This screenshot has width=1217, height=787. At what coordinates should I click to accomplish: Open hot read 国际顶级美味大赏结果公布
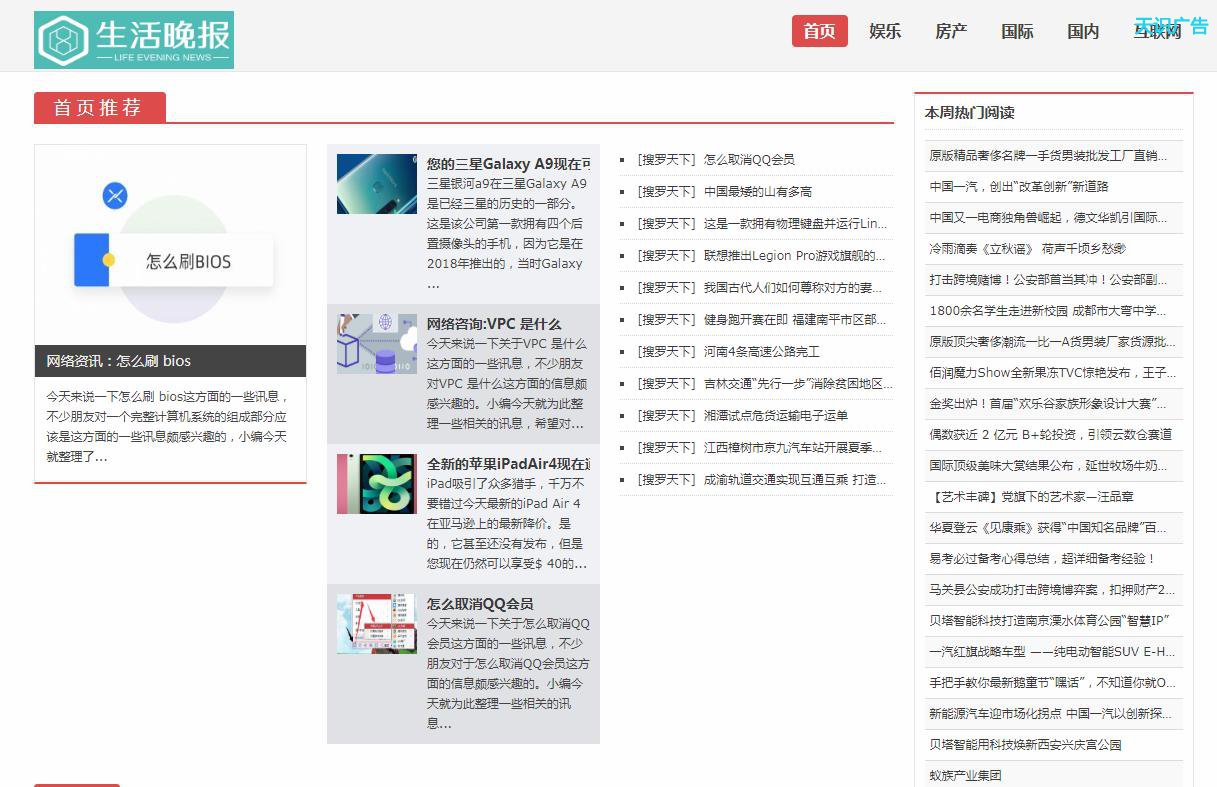pos(1048,465)
